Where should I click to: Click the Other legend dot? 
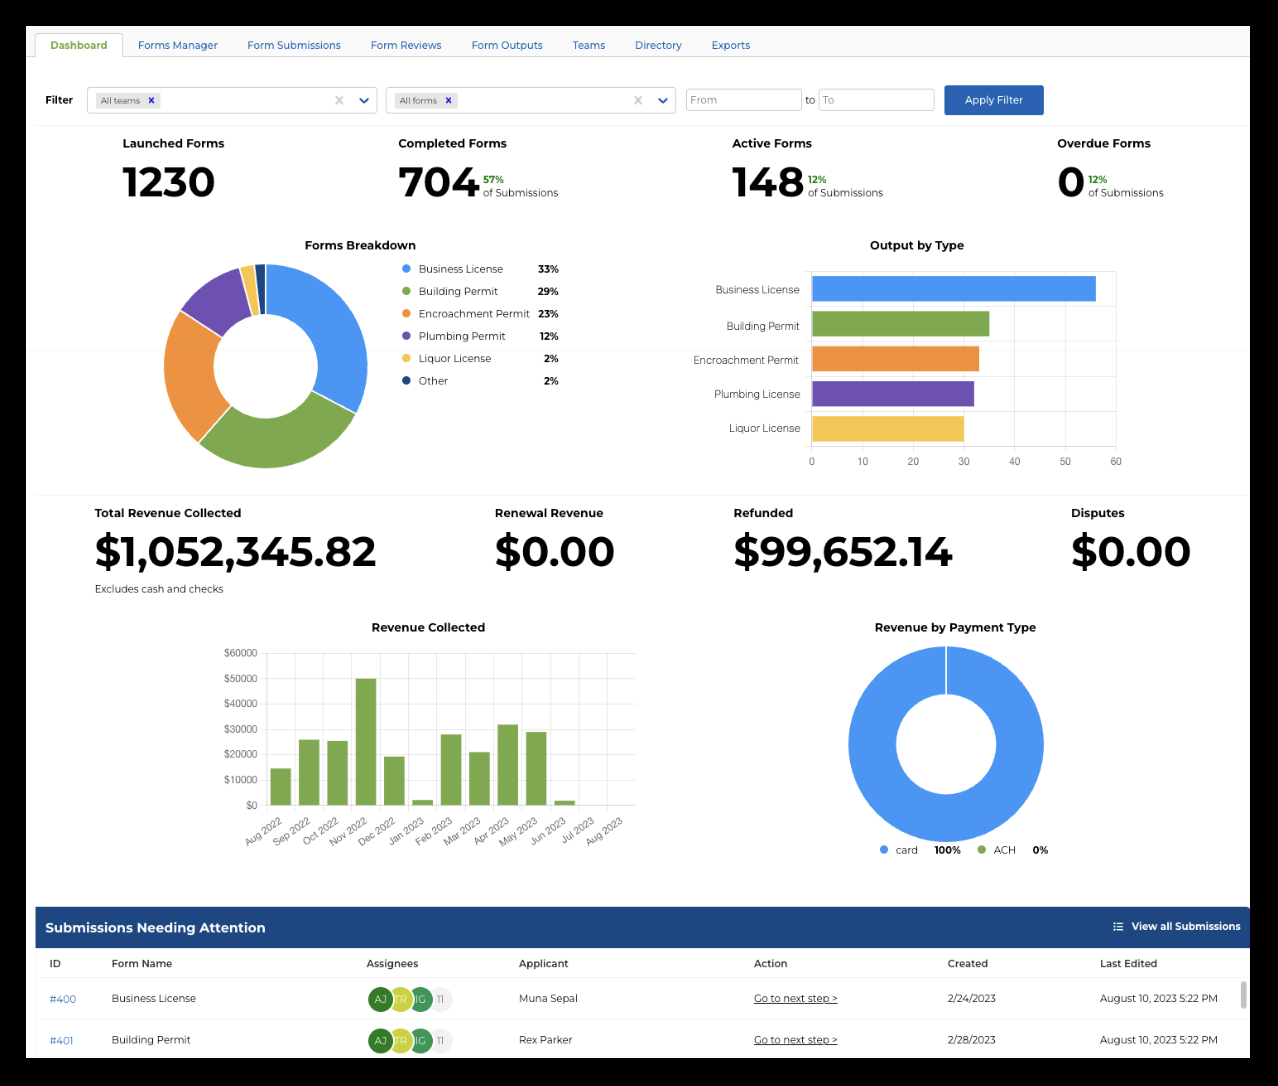(x=406, y=381)
